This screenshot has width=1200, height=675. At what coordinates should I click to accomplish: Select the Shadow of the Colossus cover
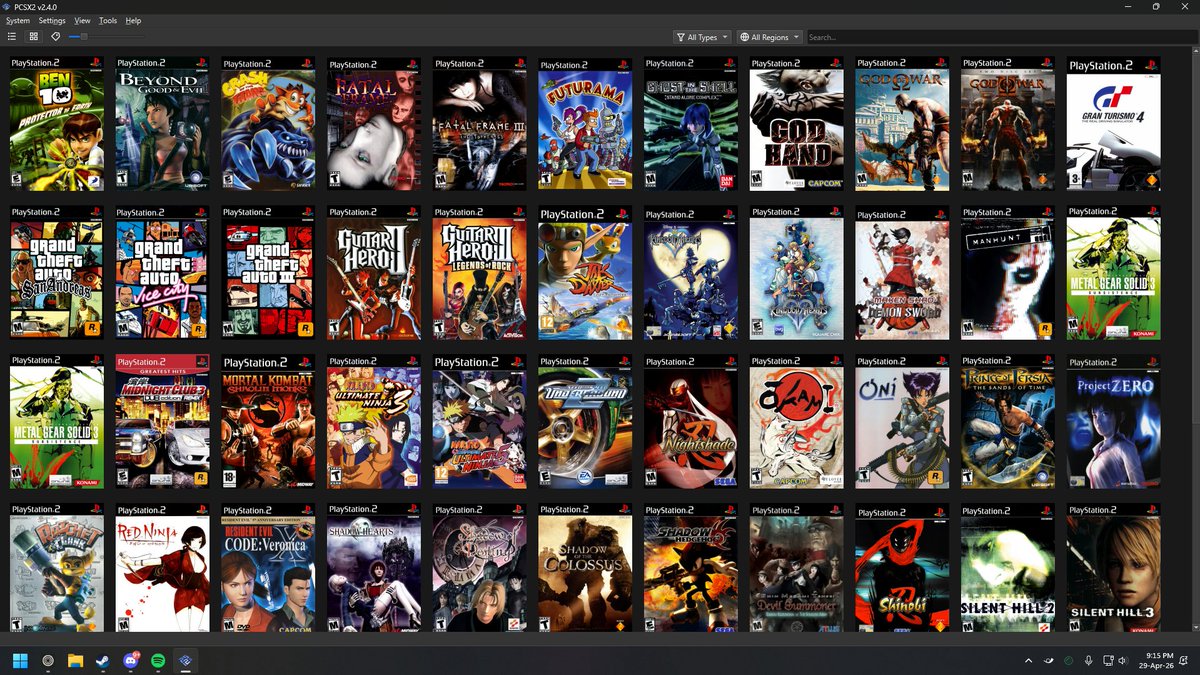click(x=585, y=568)
